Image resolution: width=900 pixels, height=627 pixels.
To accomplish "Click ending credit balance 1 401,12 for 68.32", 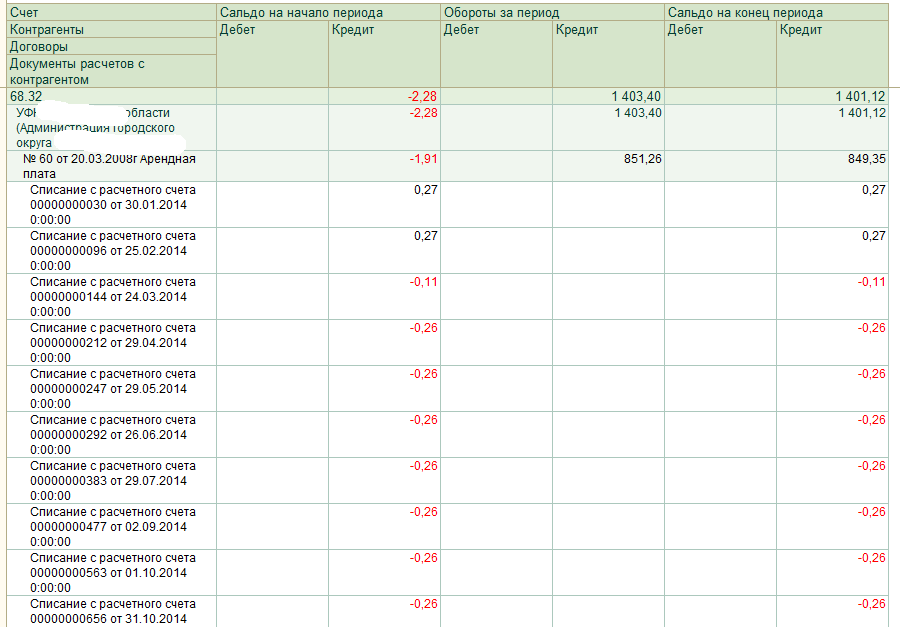I will point(860,96).
